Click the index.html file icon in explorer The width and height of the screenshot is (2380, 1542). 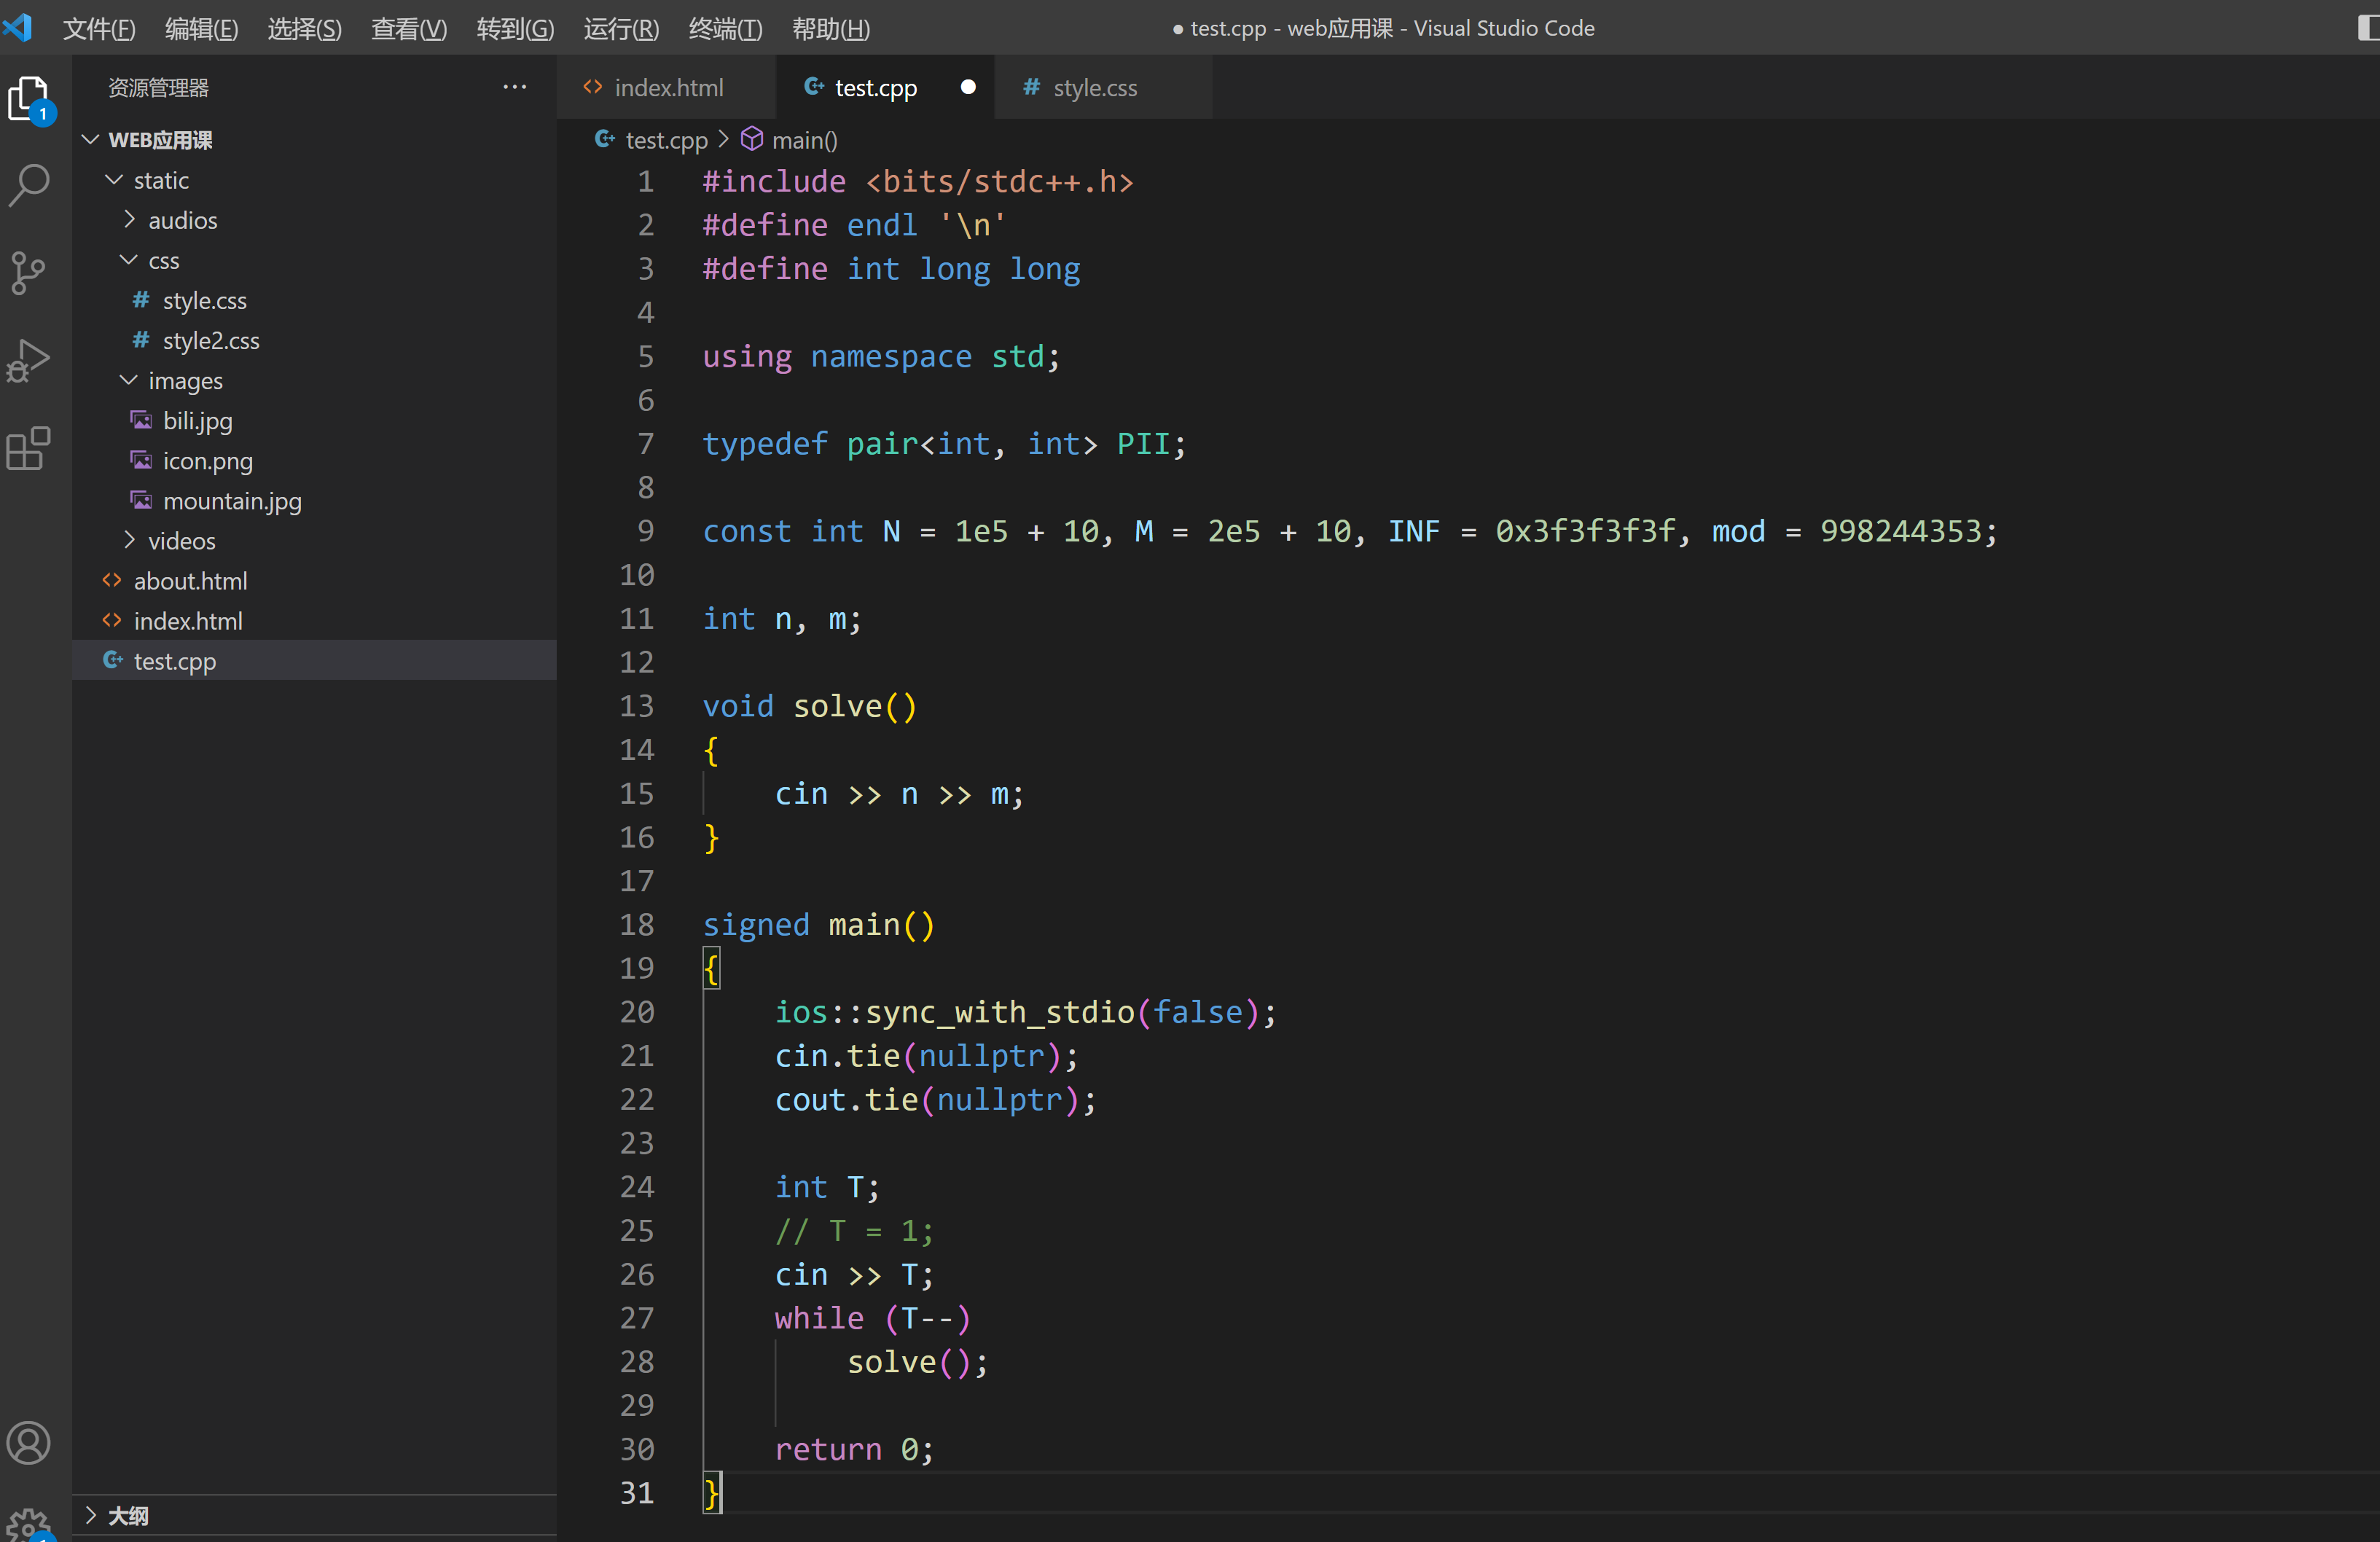coord(112,620)
